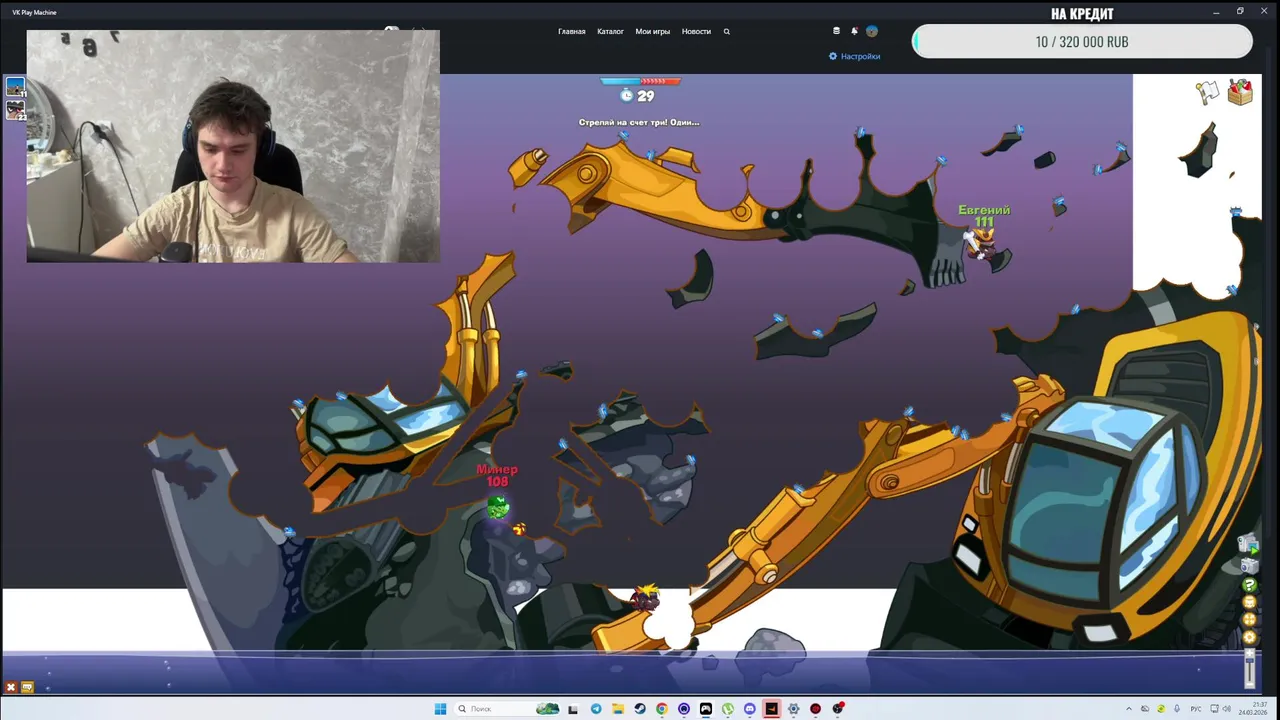This screenshot has height=720, width=1280.
Task: Click the search magnifier in top navigation
Action: (727, 31)
